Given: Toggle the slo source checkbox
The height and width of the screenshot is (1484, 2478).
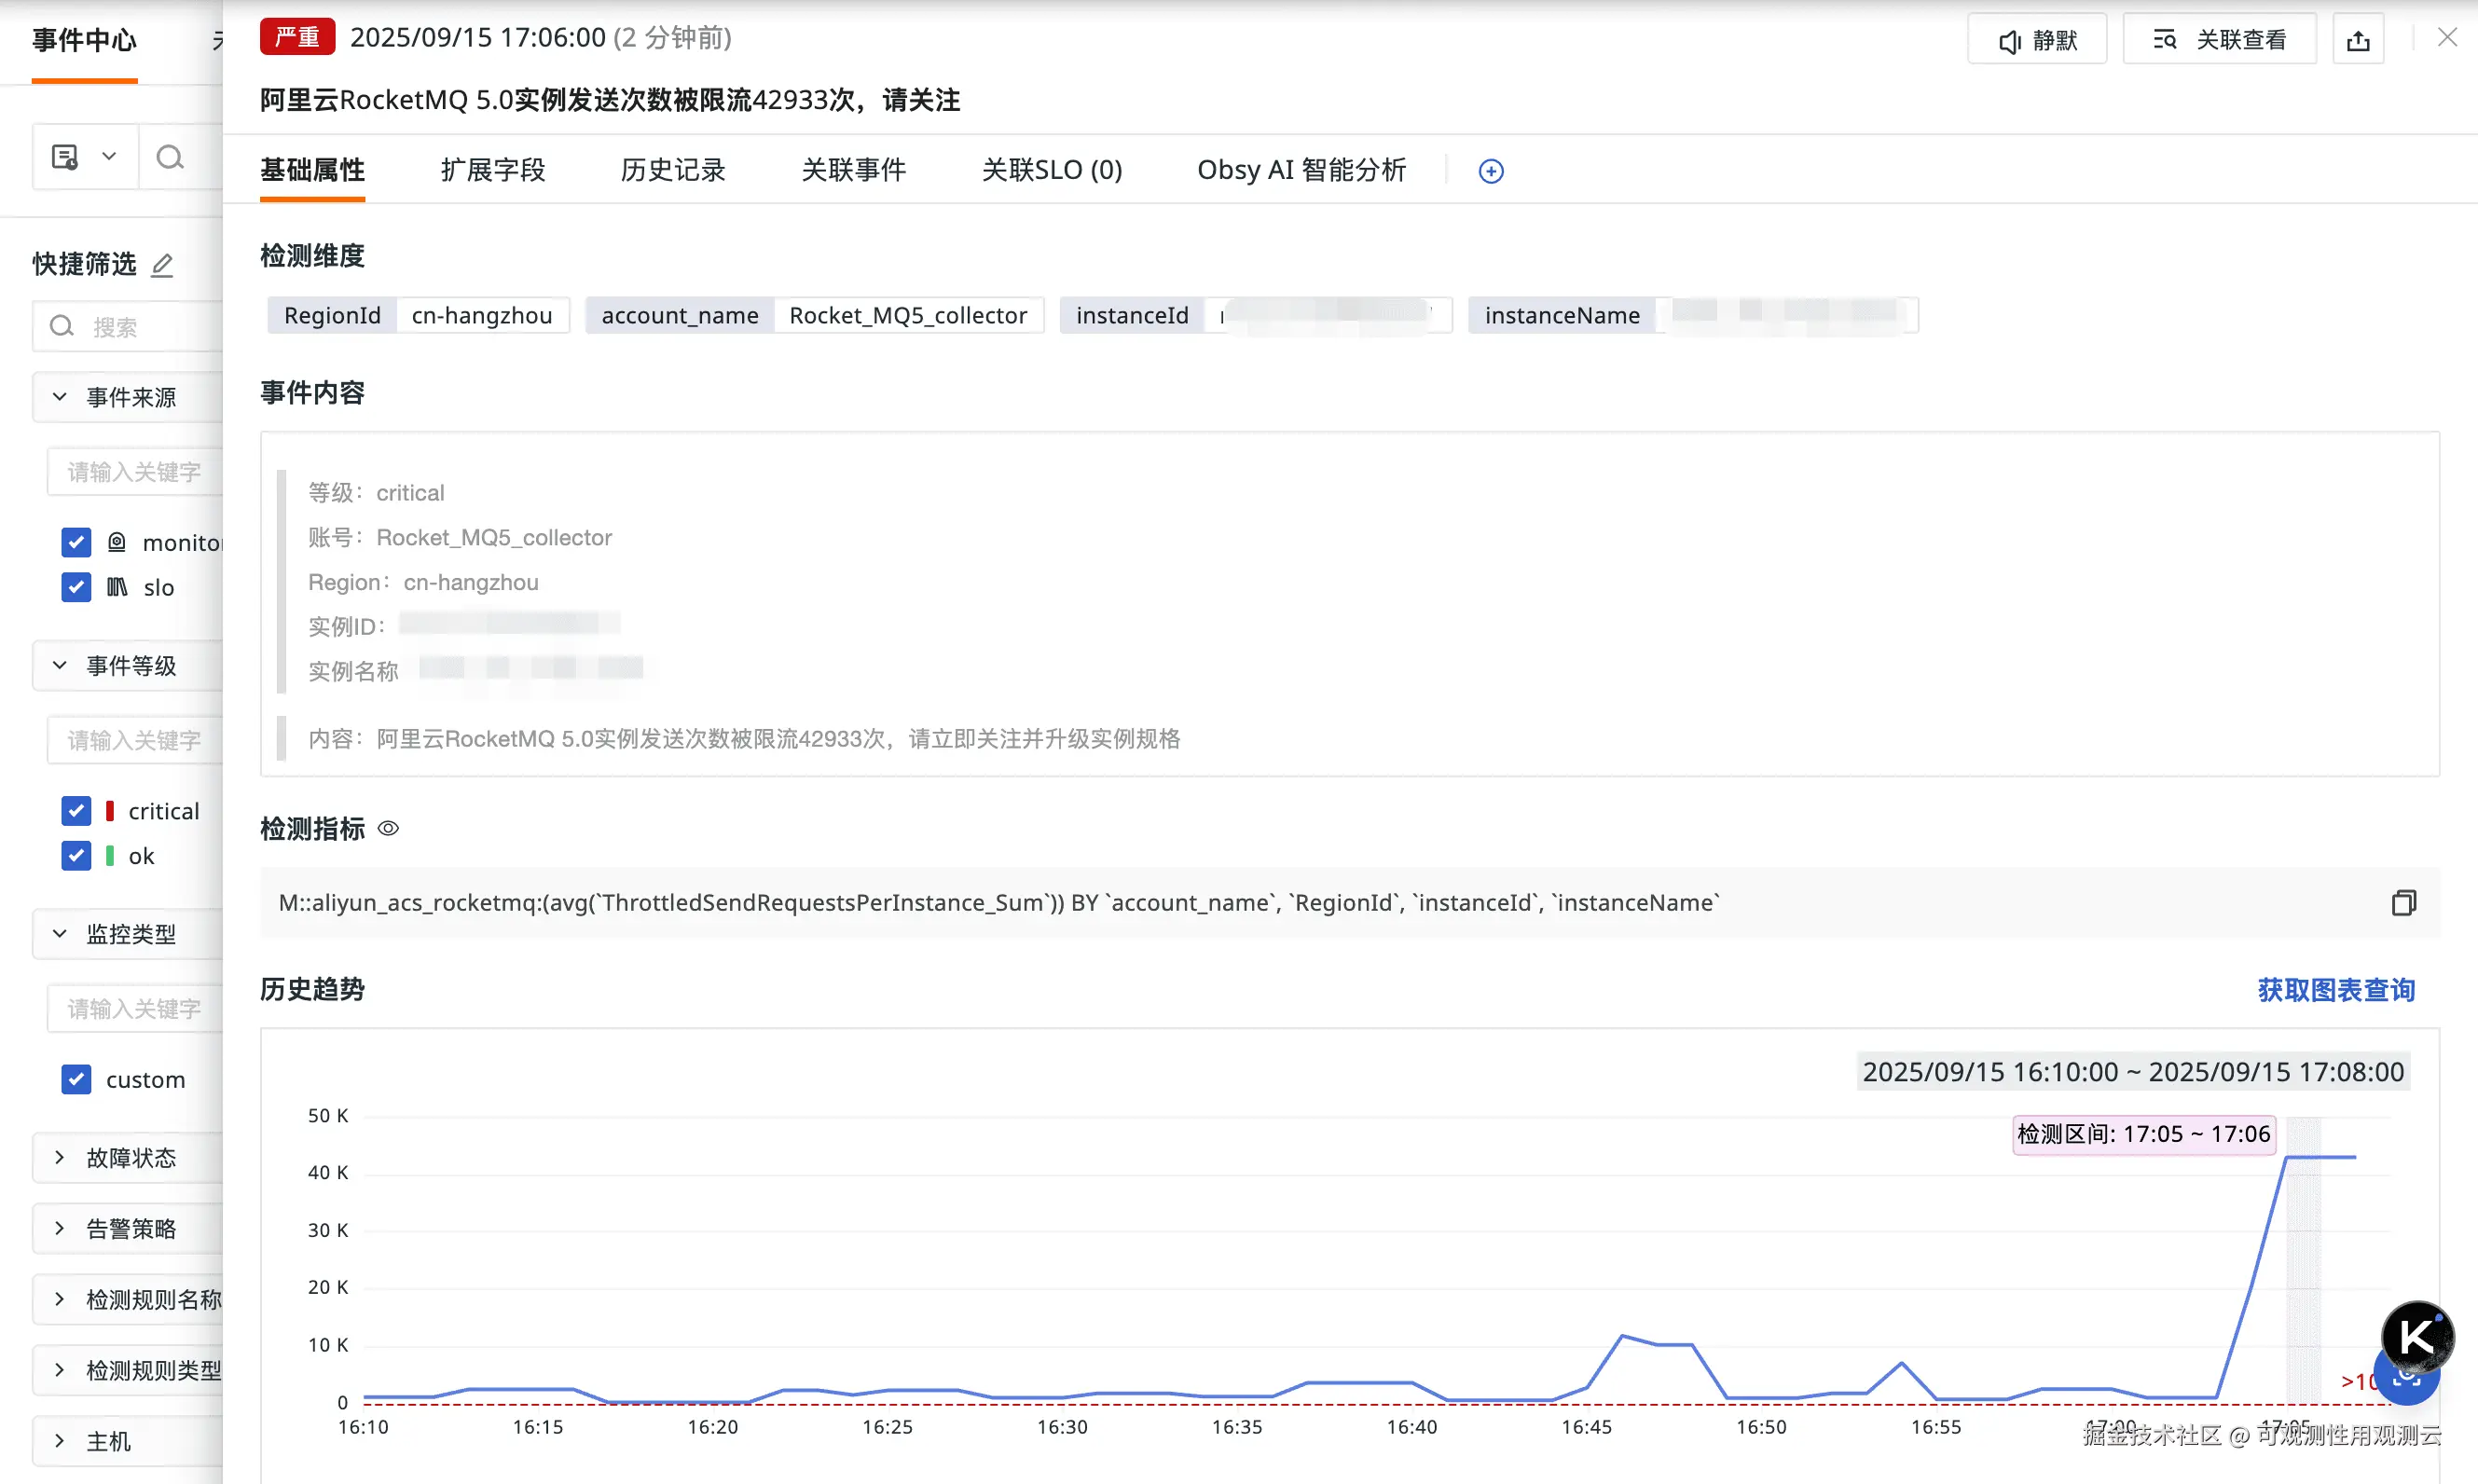Looking at the screenshot, I should [x=76, y=587].
